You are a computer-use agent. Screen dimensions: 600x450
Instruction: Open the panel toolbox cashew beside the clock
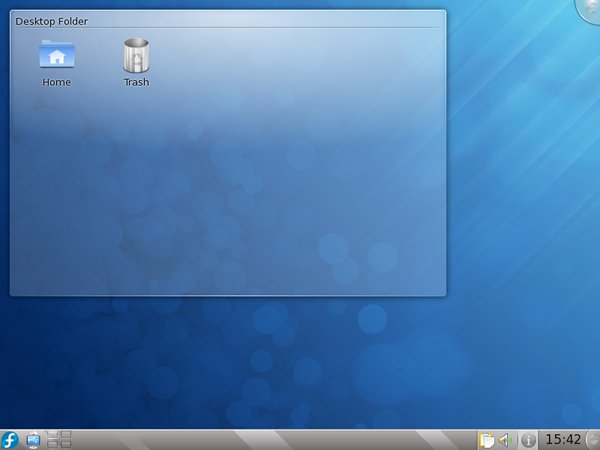(593, 440)
